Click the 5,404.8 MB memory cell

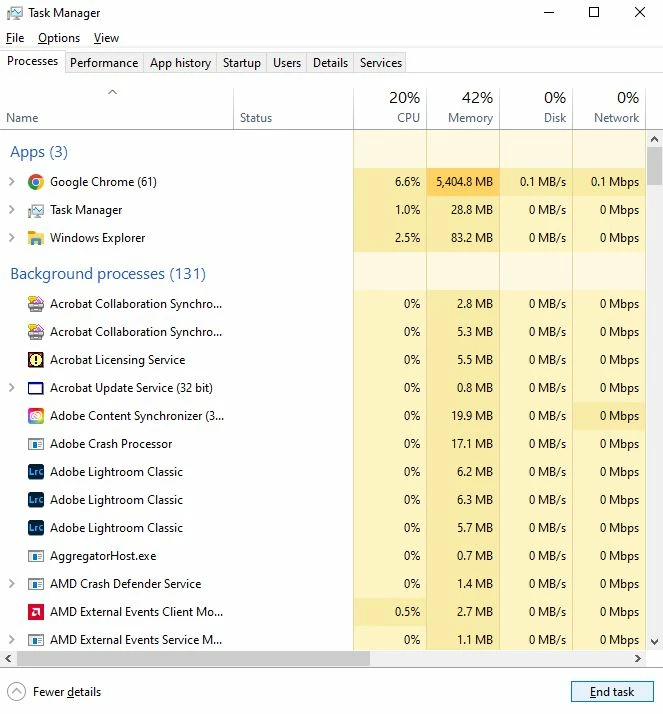tap(463, 182)
